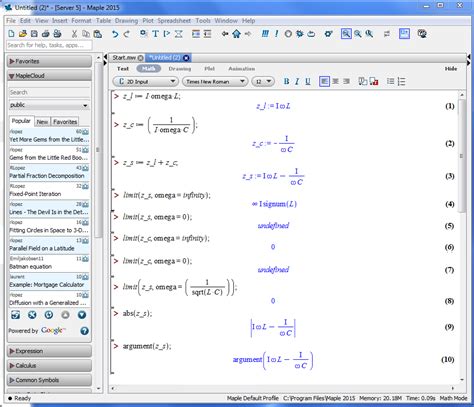
Task: Toggle bold formatting
Action: pos(286,81)
